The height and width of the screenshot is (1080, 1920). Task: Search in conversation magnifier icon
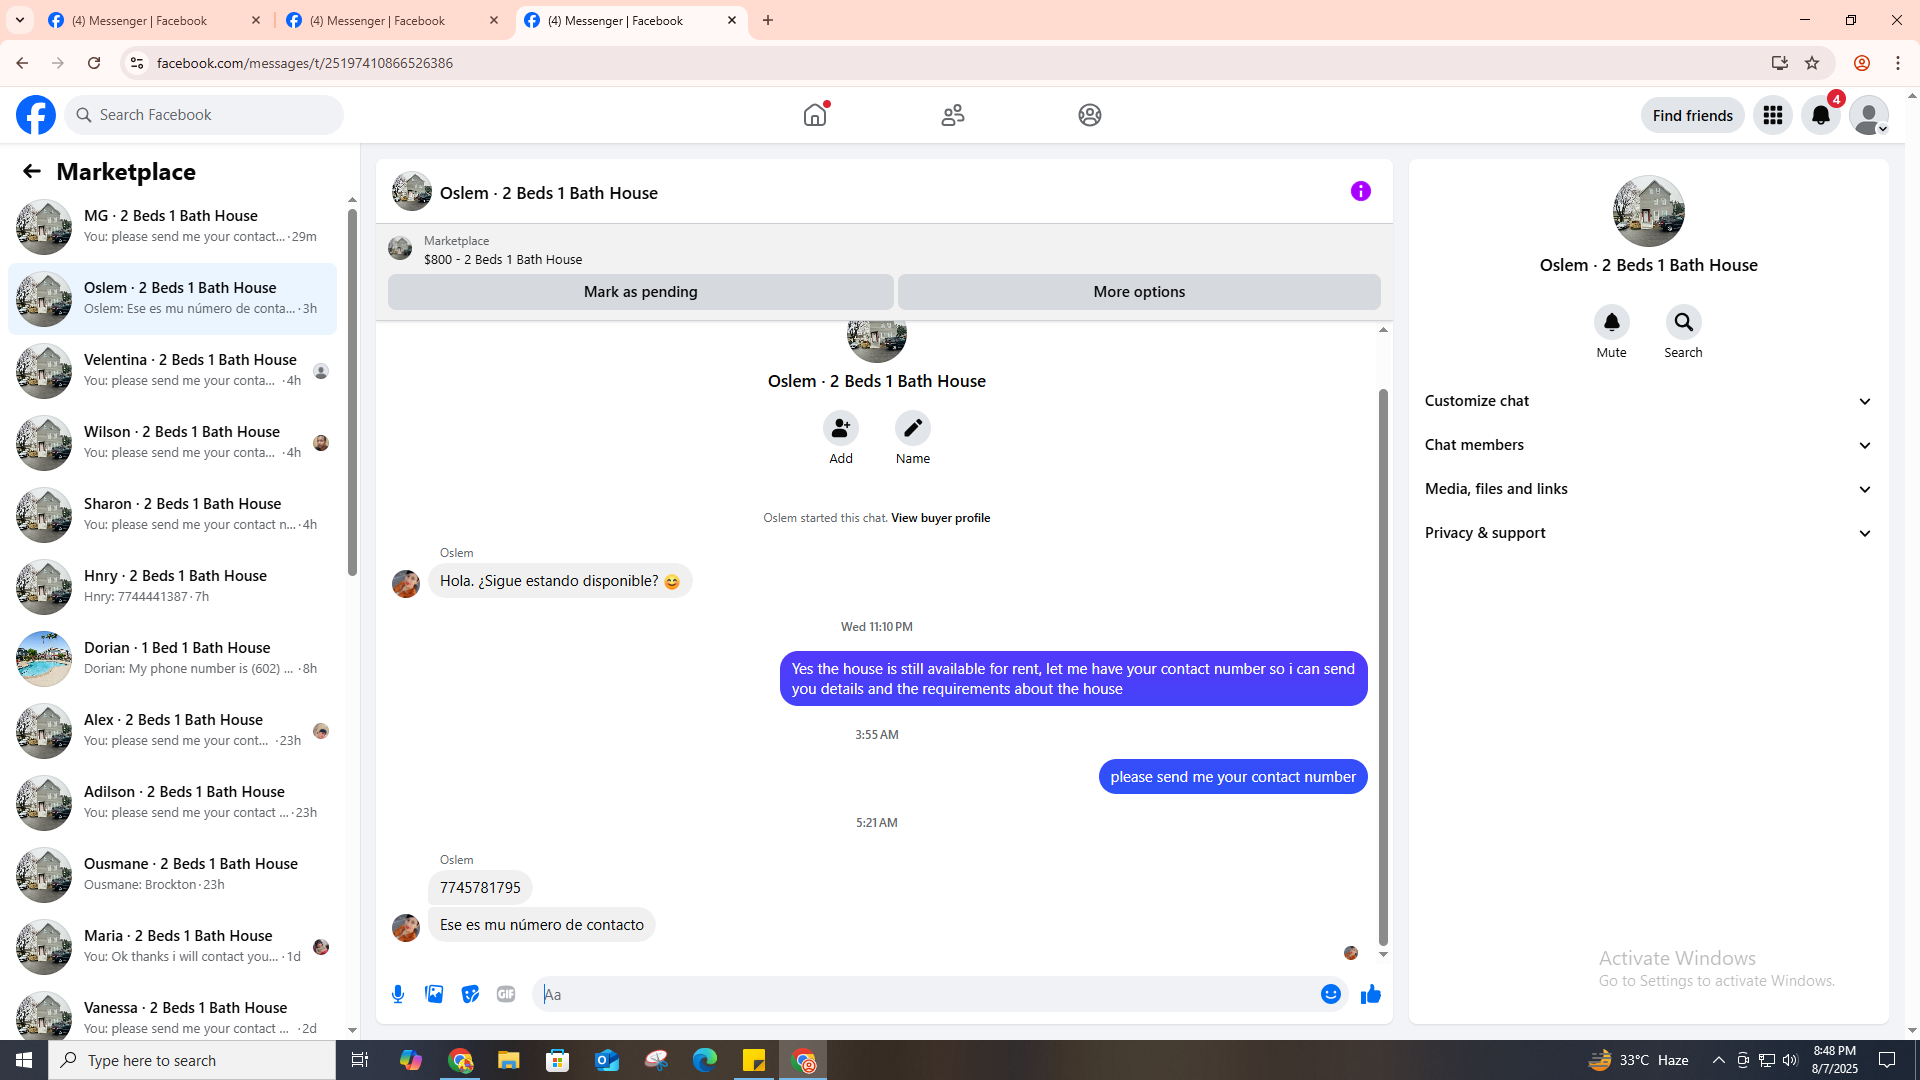click(x=1684, y=322)
